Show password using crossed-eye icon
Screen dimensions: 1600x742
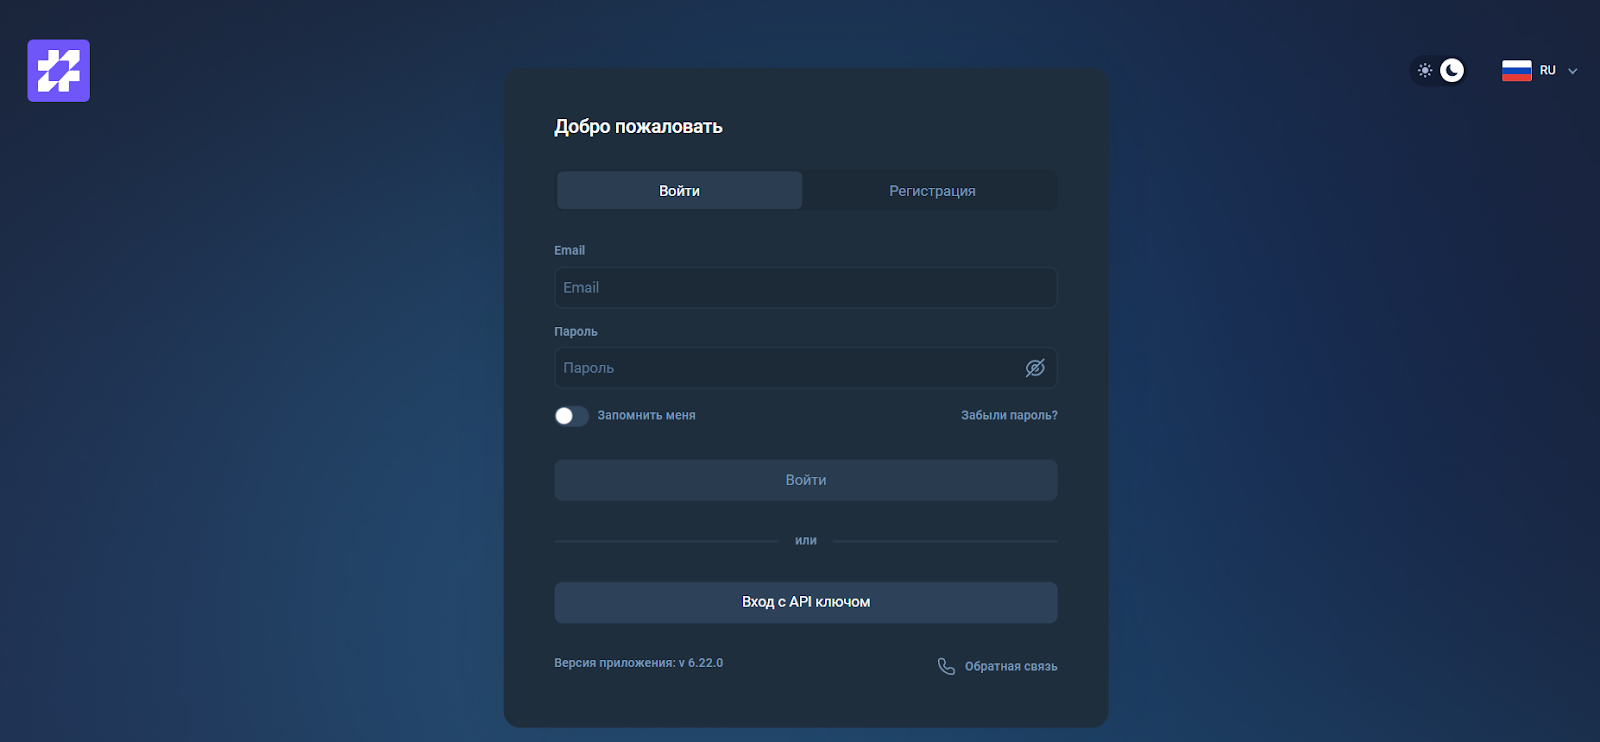(x=1035, y=368)
